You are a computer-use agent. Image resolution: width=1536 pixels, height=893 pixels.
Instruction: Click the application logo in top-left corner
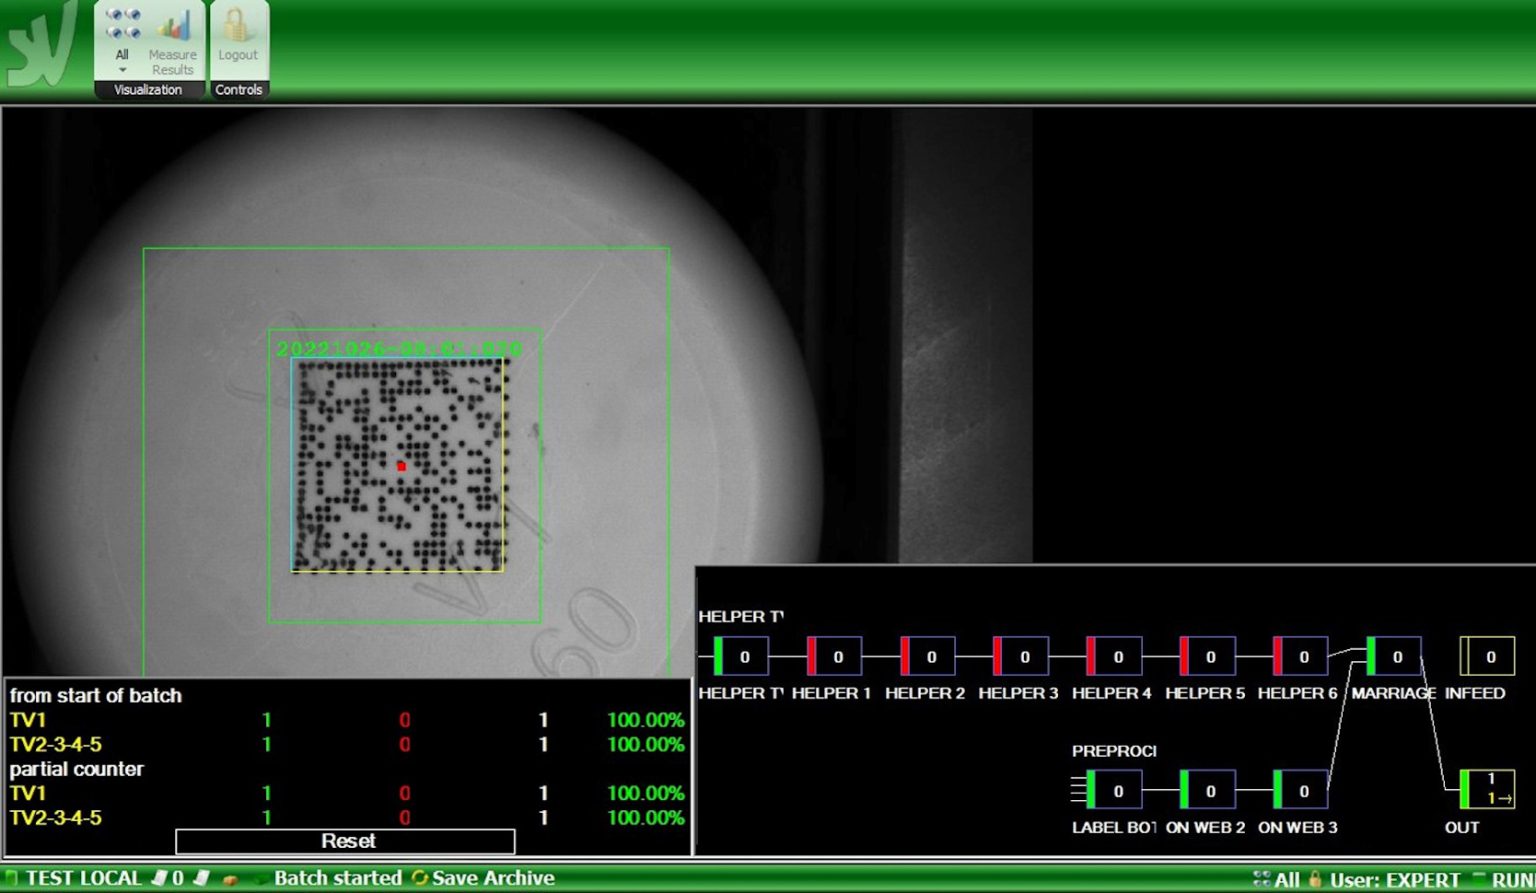pyautogui.click(x=40, y=47)
